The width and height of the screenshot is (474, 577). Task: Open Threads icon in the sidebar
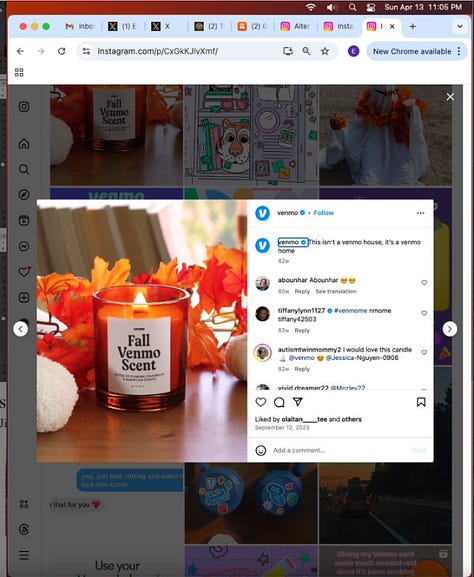24,529
